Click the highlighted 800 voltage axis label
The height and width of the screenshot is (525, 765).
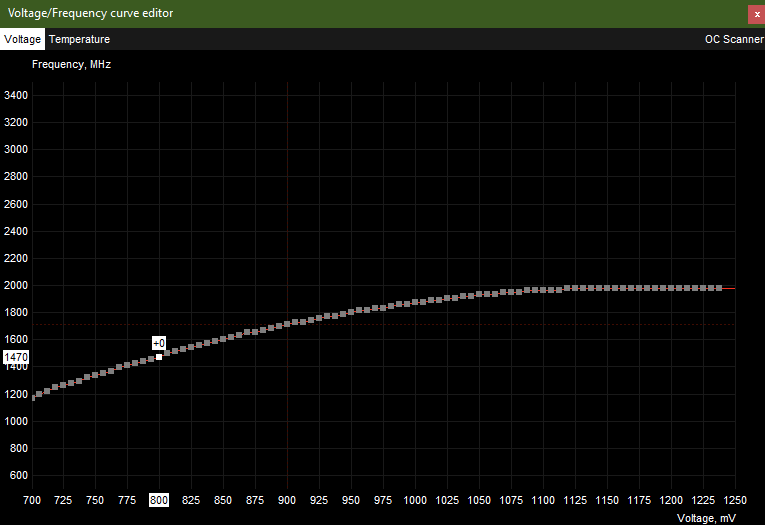(x=159, y=500)
